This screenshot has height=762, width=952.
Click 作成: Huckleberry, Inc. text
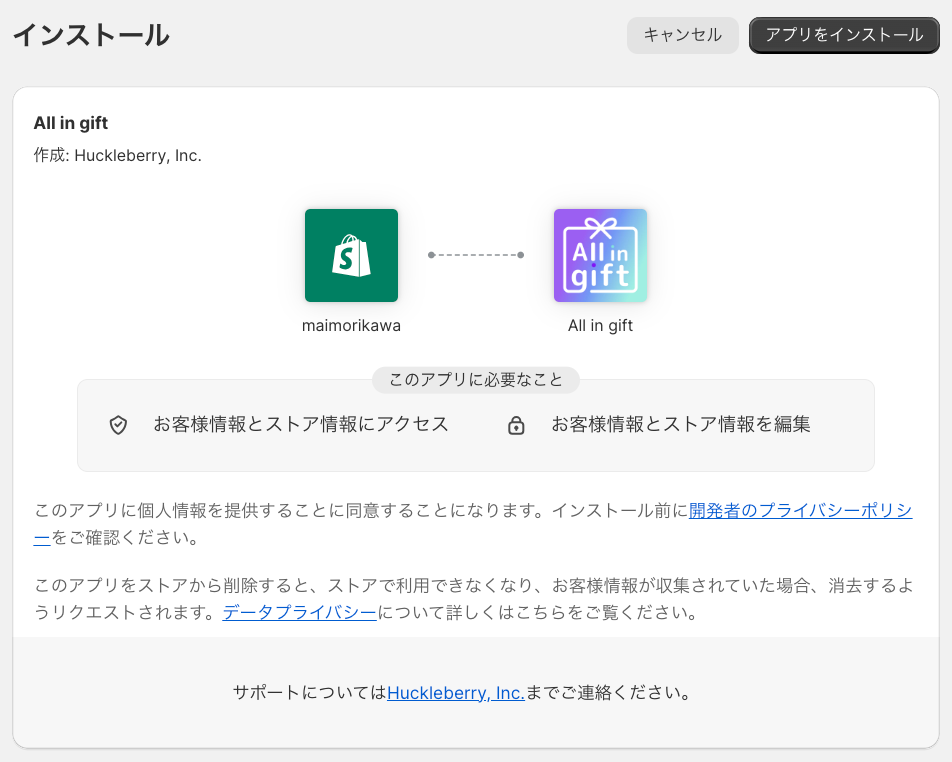point(117,155)
